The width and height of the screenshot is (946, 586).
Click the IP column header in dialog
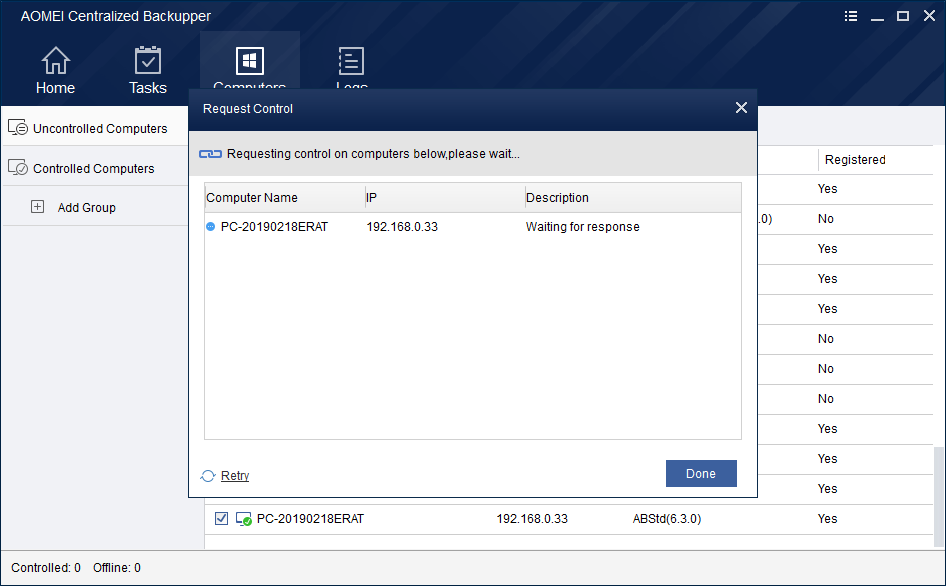[445, 197]
